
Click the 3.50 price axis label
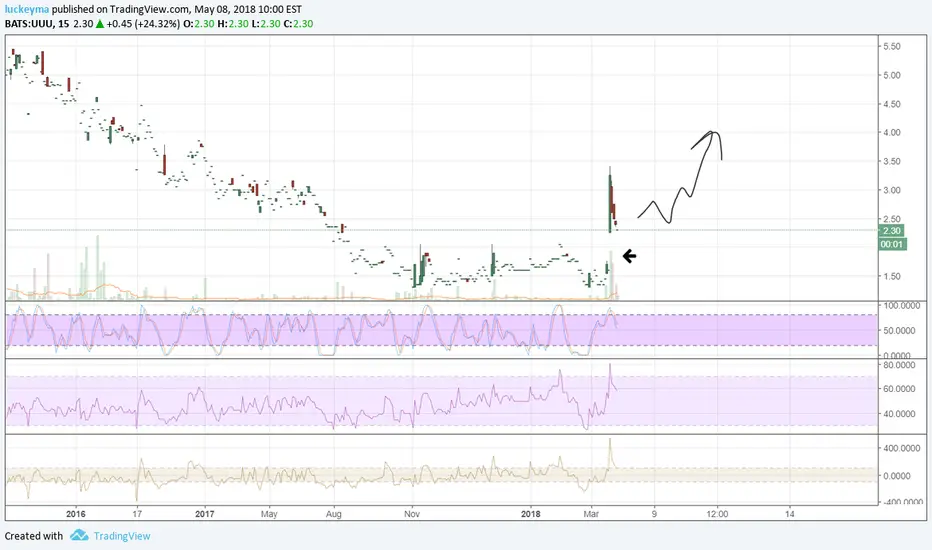[892, 161]
